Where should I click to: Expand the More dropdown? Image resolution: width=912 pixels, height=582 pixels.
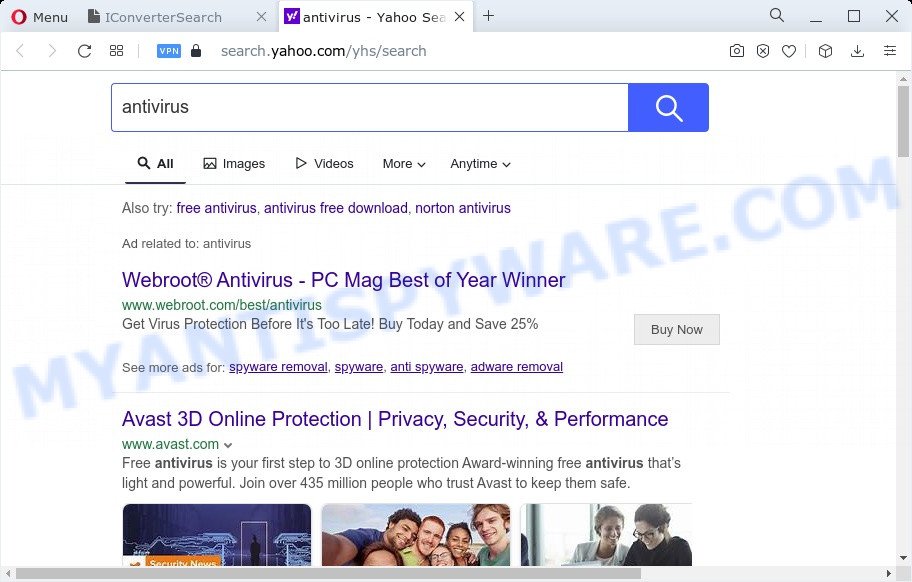coord(404,164)
